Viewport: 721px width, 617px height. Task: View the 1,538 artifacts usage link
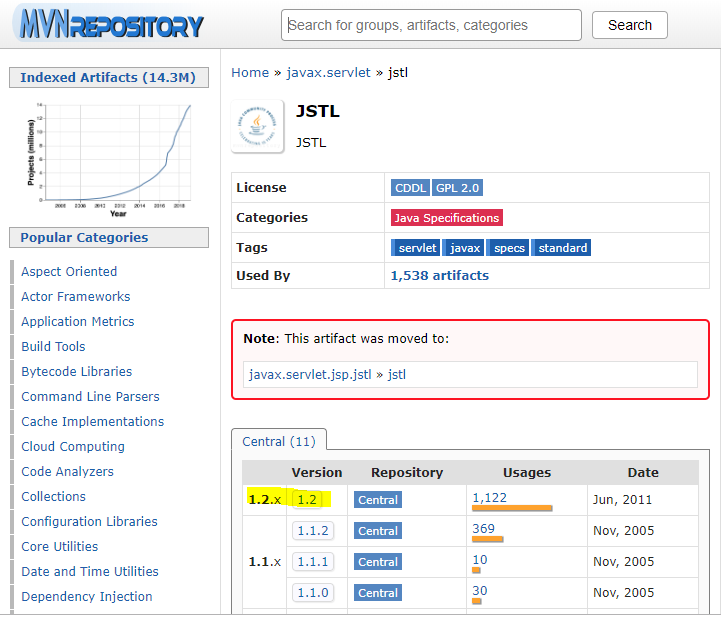pos(440,275)
